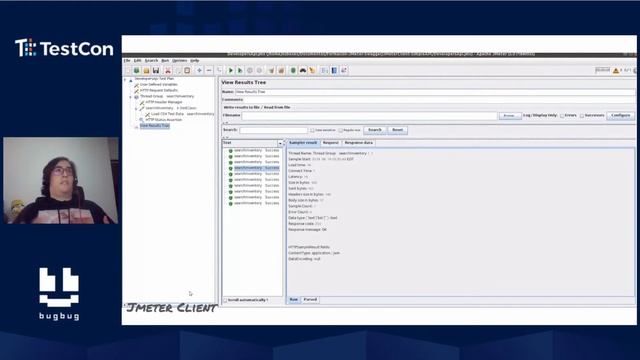The image size is (640, 360).
Task: Select the highlighted searchInventory Success result
Action: [256, 168]
